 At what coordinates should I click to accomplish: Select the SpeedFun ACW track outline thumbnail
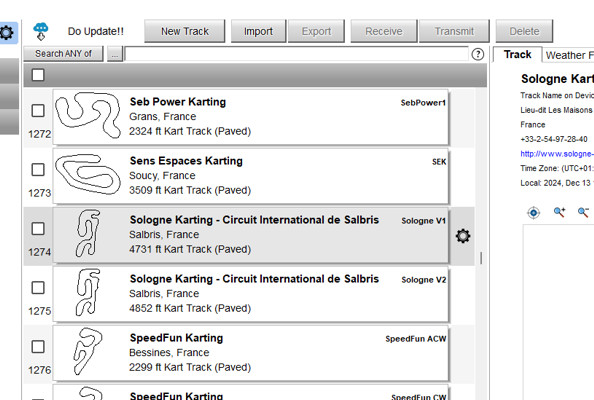[x=88, y=352]
